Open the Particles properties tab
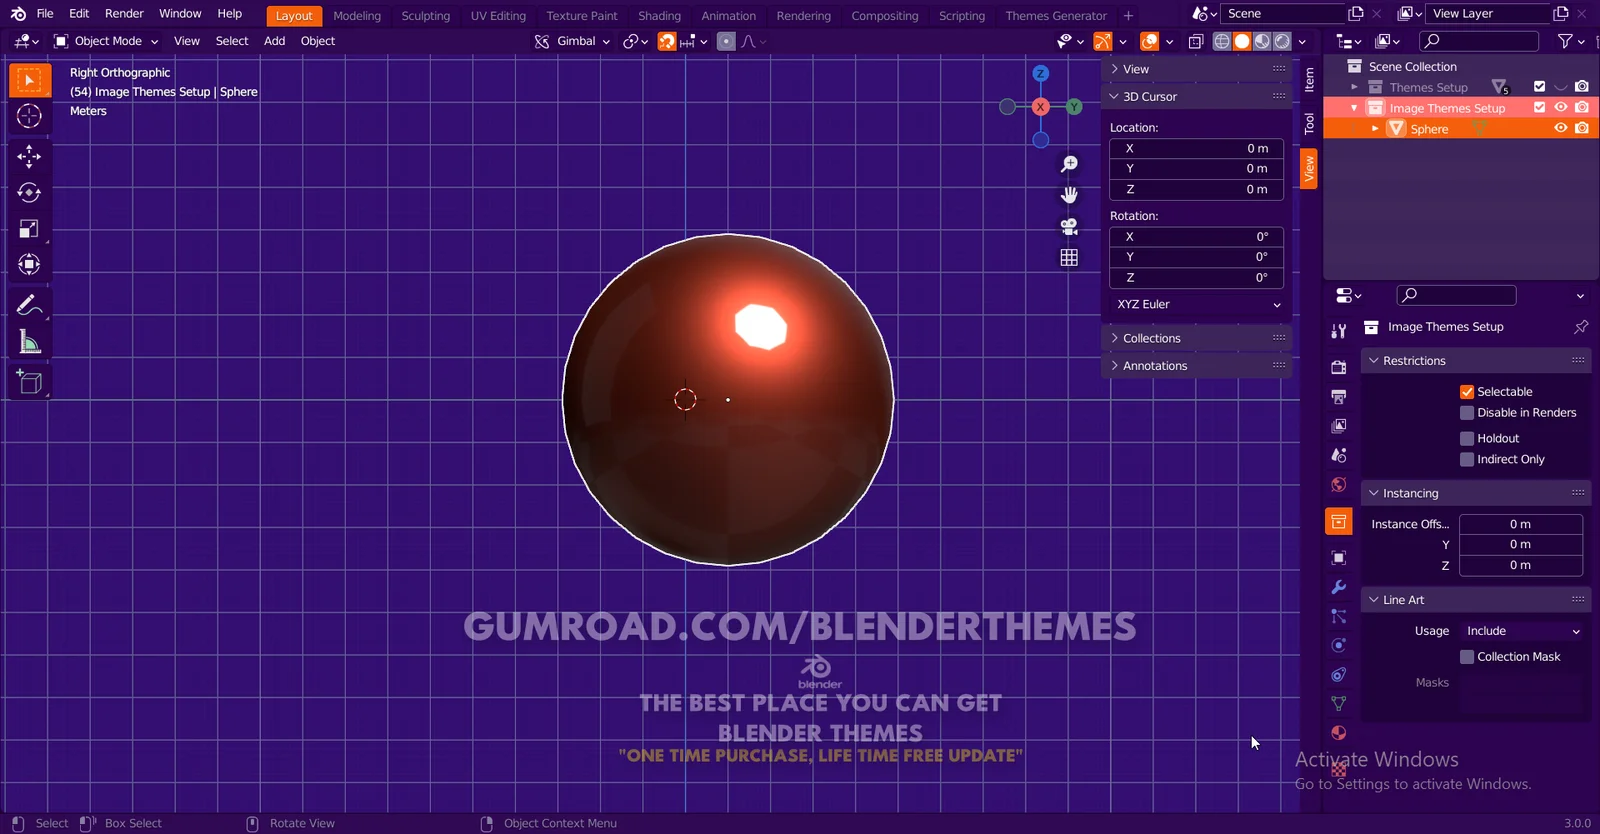This screenshot has height=834, width=1600. pos(1339,616)
